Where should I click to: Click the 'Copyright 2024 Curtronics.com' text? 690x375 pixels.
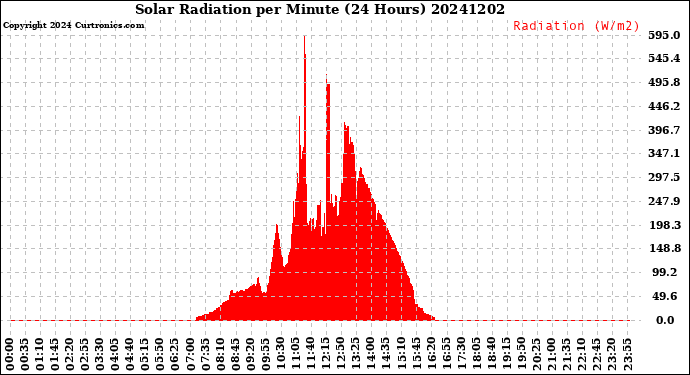pos(73,25)
